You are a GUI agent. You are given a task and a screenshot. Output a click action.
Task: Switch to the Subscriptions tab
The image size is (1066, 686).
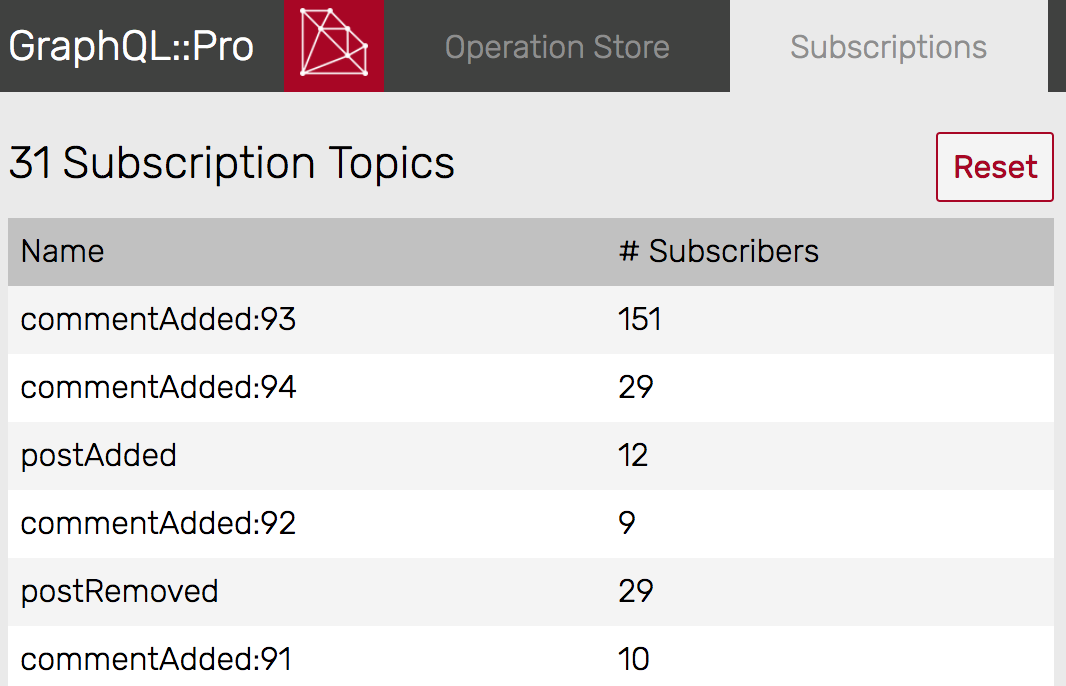[x=888, y=46]
